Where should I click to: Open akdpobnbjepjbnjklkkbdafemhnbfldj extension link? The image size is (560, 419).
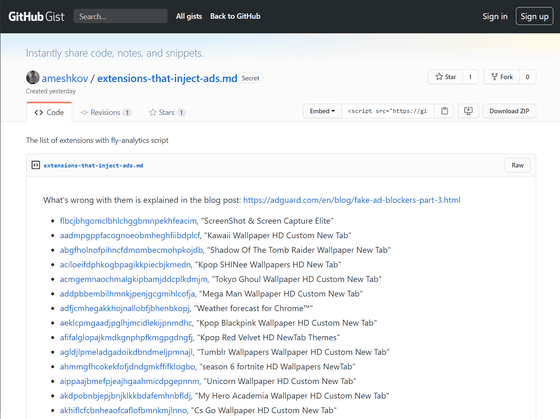(x=125, y=396)
